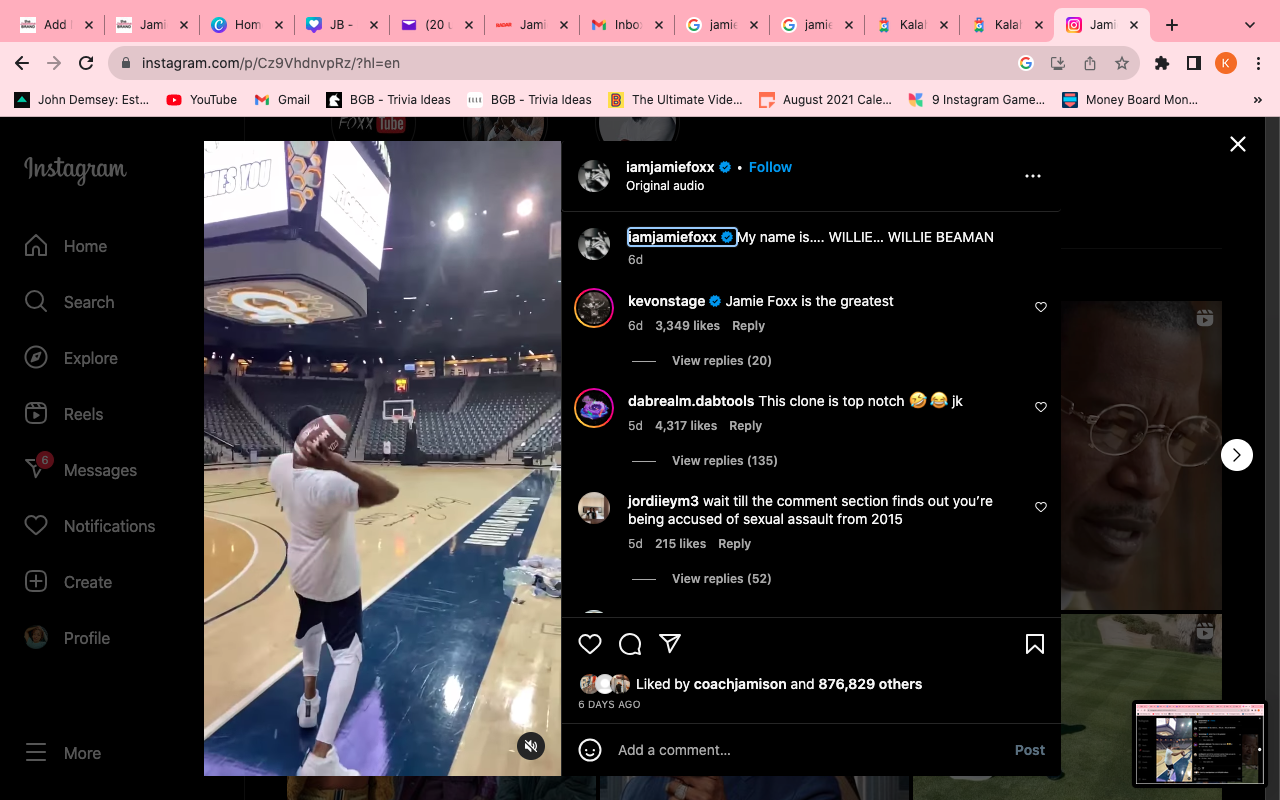Click the iamjamiefoxx header avatar
The height and width of the screenshot is (800, 1280).
(x=594, y=176)
